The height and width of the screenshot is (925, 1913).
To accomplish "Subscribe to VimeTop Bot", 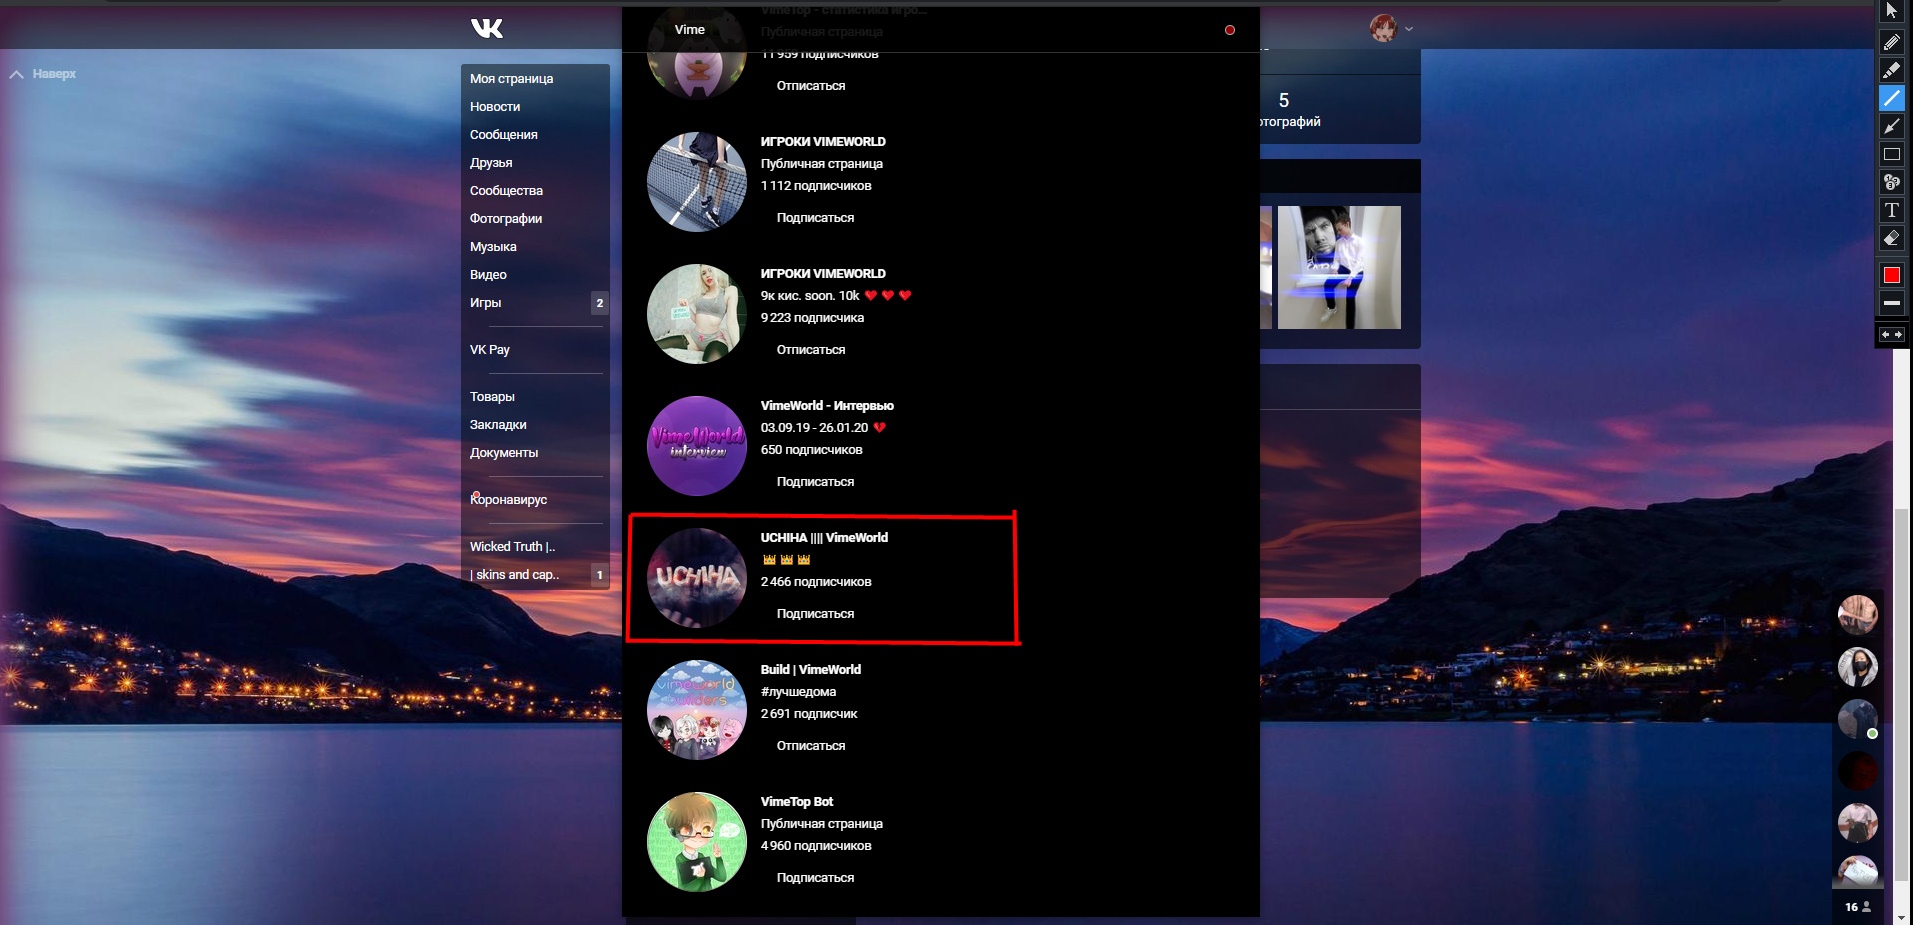I will [x=815, y=877].
